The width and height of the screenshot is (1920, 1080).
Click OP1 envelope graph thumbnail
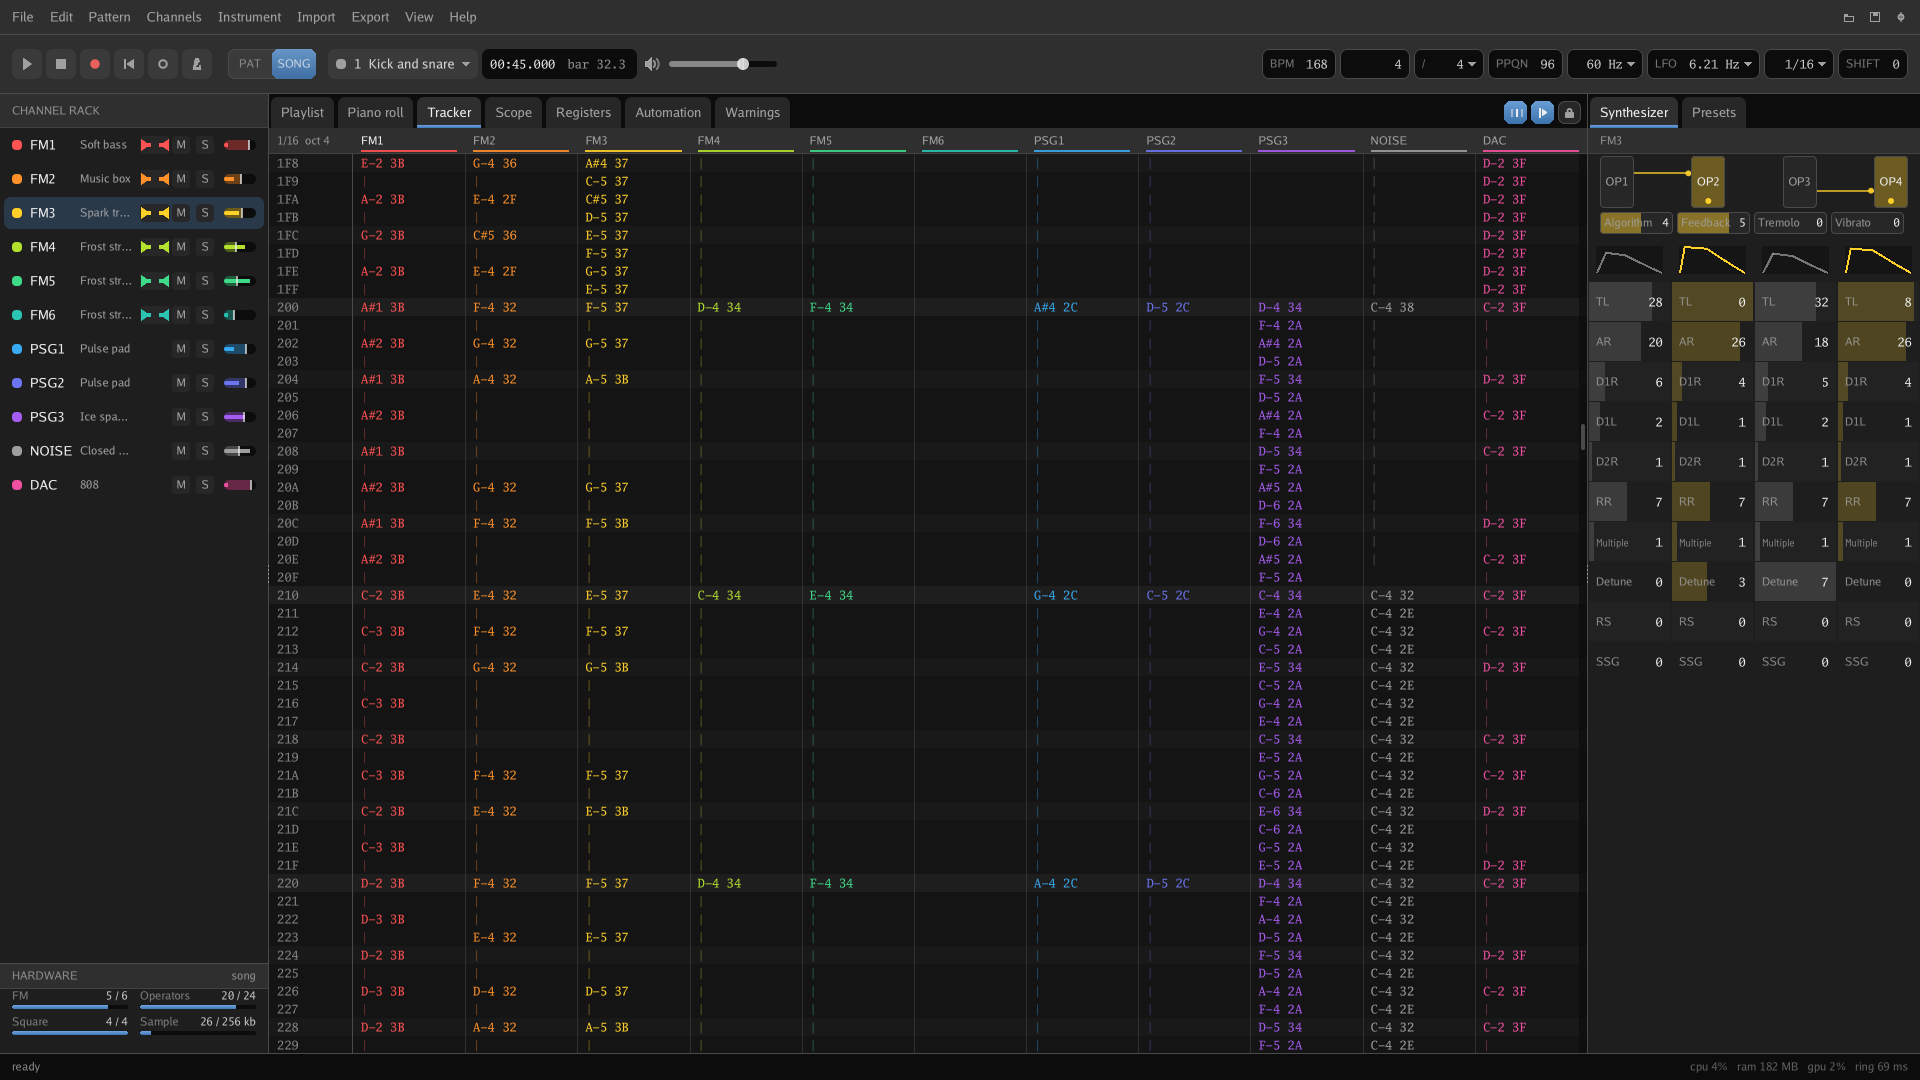point(1629,261)
